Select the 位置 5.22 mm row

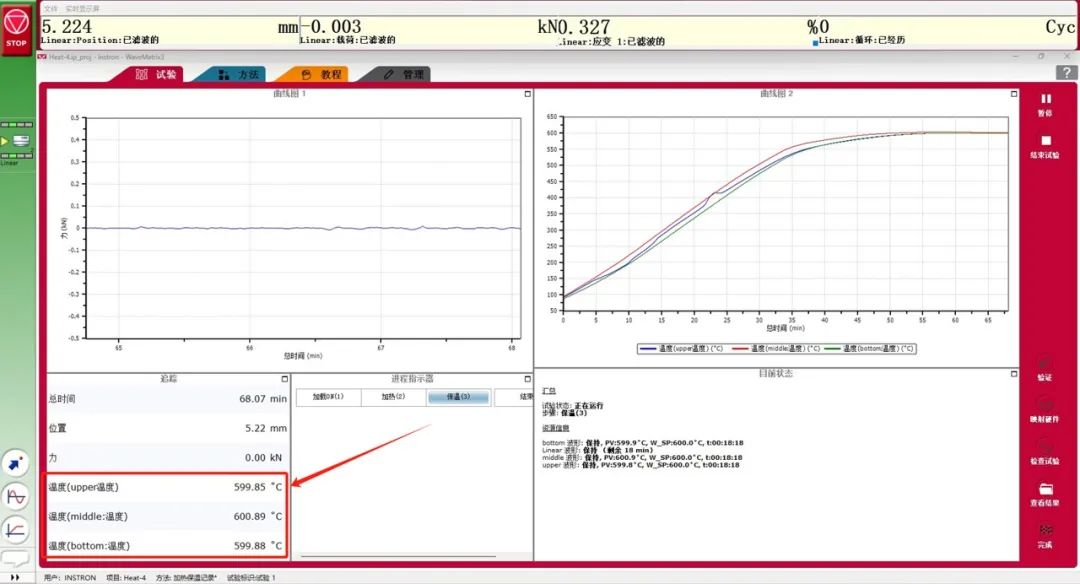click(x=167, y=428)
